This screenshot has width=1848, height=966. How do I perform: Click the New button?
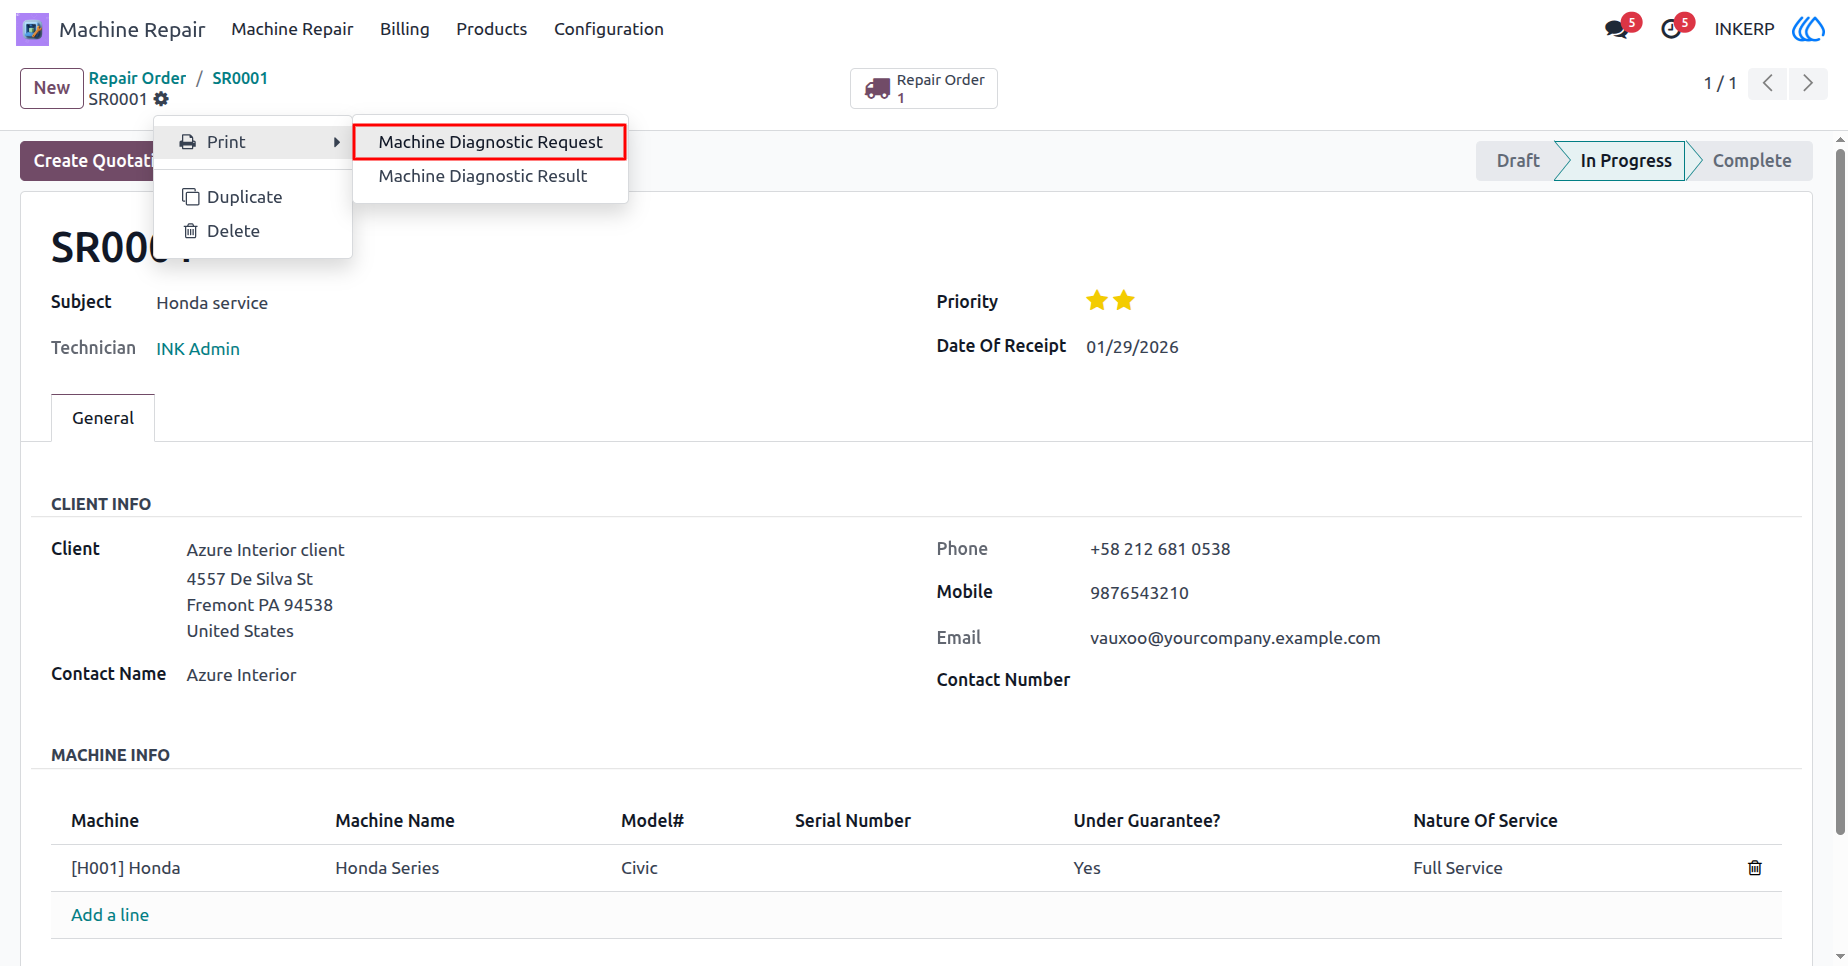pos(52,88)
